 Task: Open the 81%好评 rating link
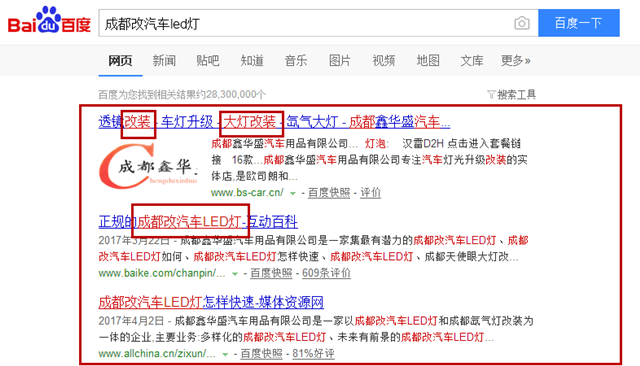(x=313, y=353)
